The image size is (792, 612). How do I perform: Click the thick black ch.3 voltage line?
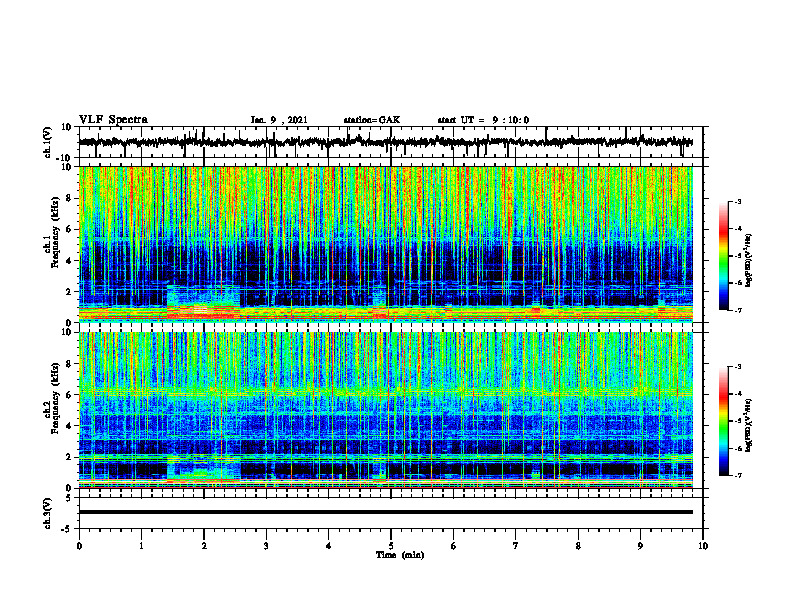385,512
